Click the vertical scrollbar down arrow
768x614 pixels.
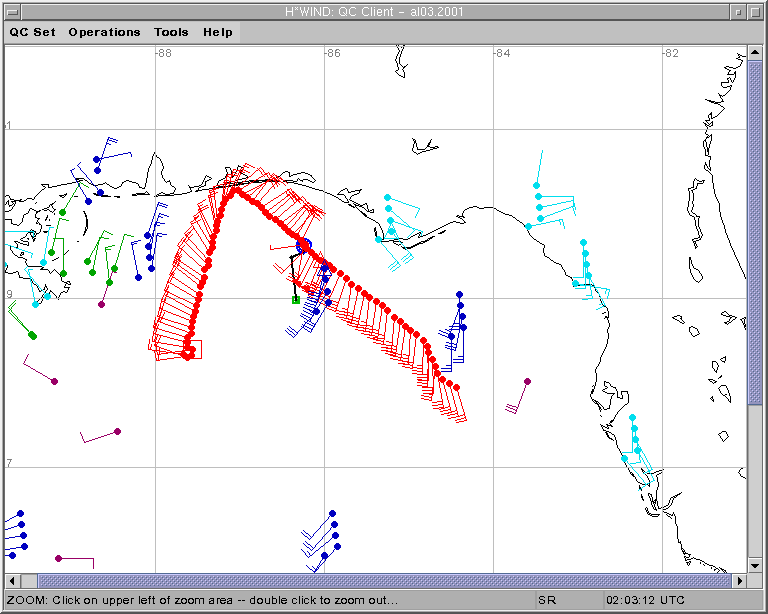click(755, 566)
